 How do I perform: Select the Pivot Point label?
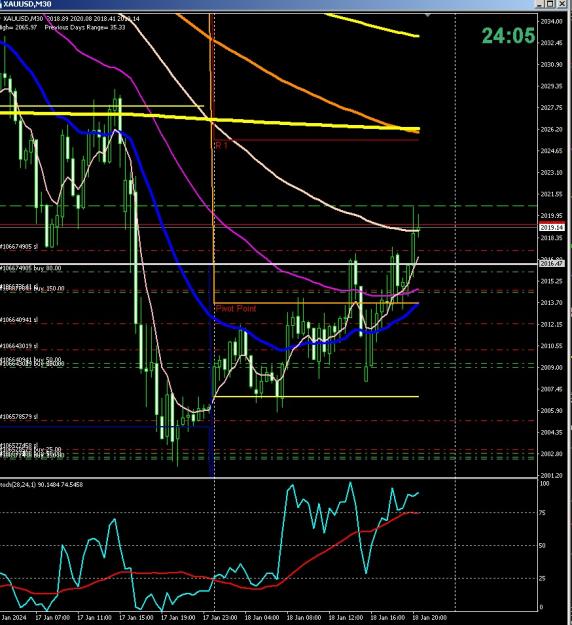pos(236,309)
